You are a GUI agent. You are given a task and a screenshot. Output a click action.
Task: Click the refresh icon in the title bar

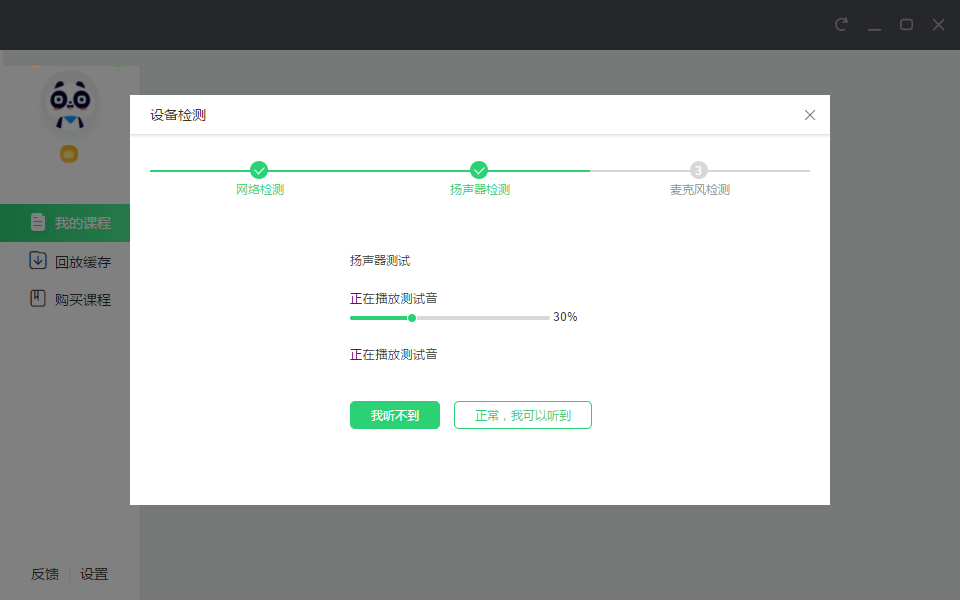[842, 25]
